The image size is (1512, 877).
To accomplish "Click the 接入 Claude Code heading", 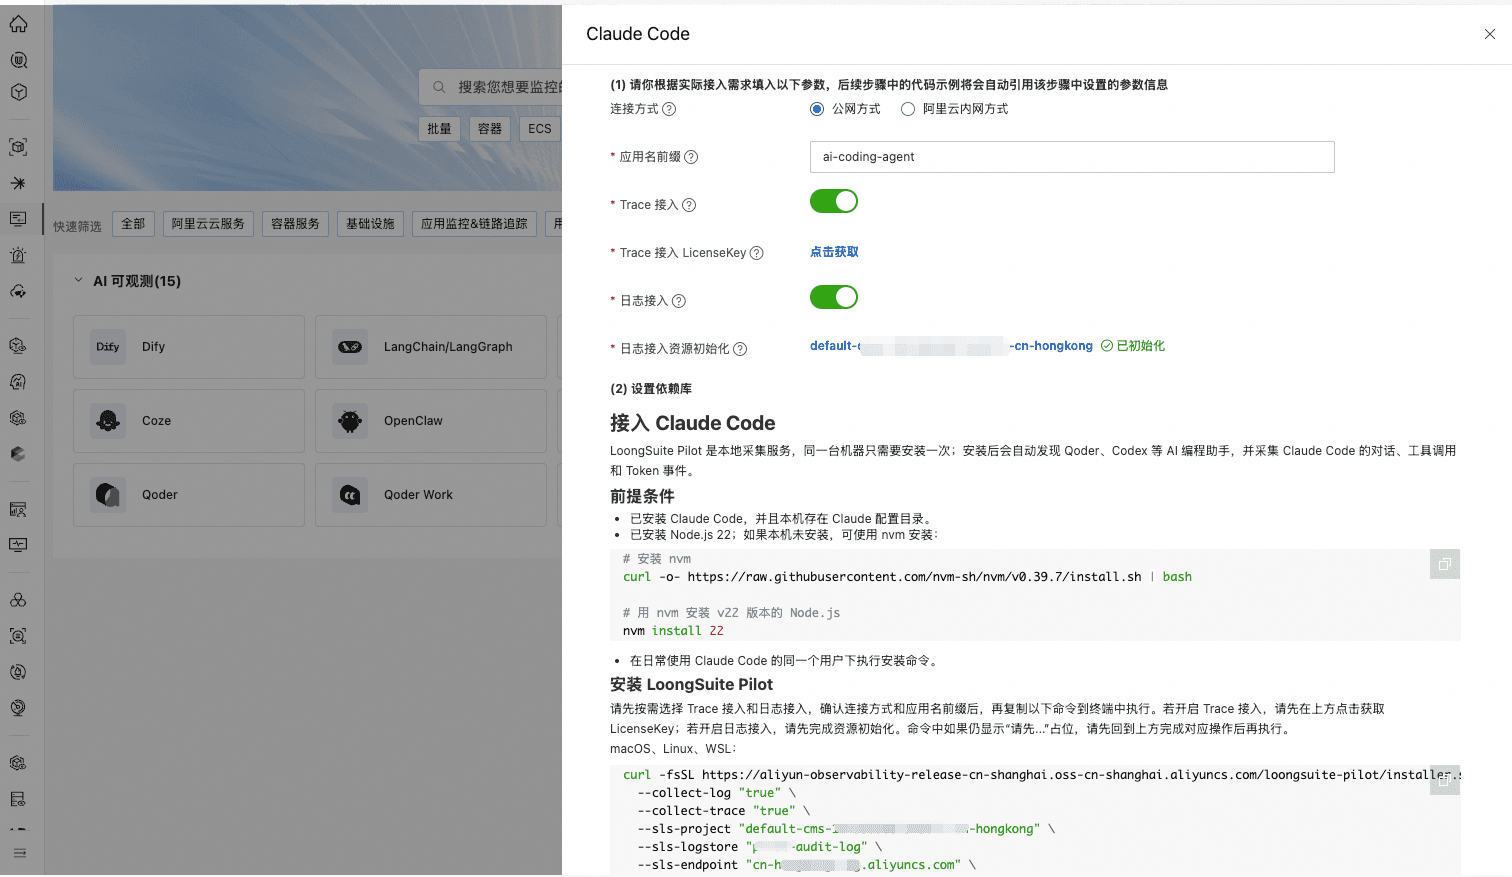I will (x=693, y=423).
